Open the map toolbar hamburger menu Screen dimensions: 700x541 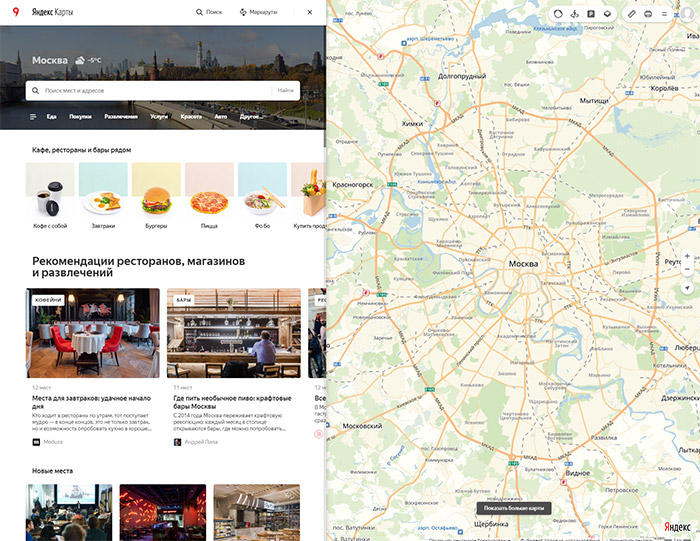(x=664, y=14)
